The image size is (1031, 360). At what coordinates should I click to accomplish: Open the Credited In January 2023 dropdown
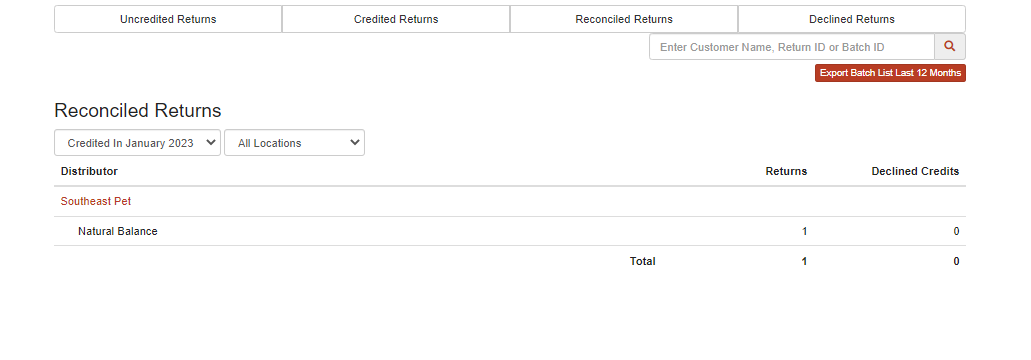137,143
